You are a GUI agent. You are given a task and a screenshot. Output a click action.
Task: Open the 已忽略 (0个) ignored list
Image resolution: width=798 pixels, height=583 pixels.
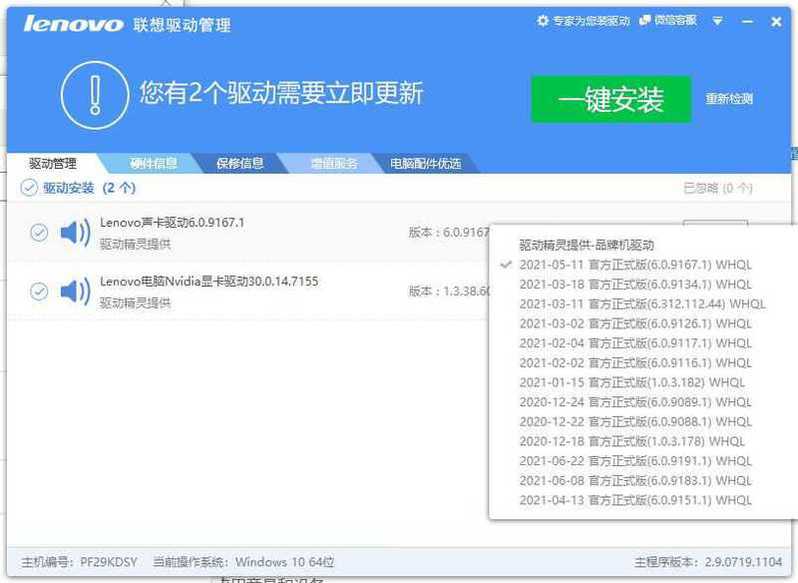(x=718, y=188)
